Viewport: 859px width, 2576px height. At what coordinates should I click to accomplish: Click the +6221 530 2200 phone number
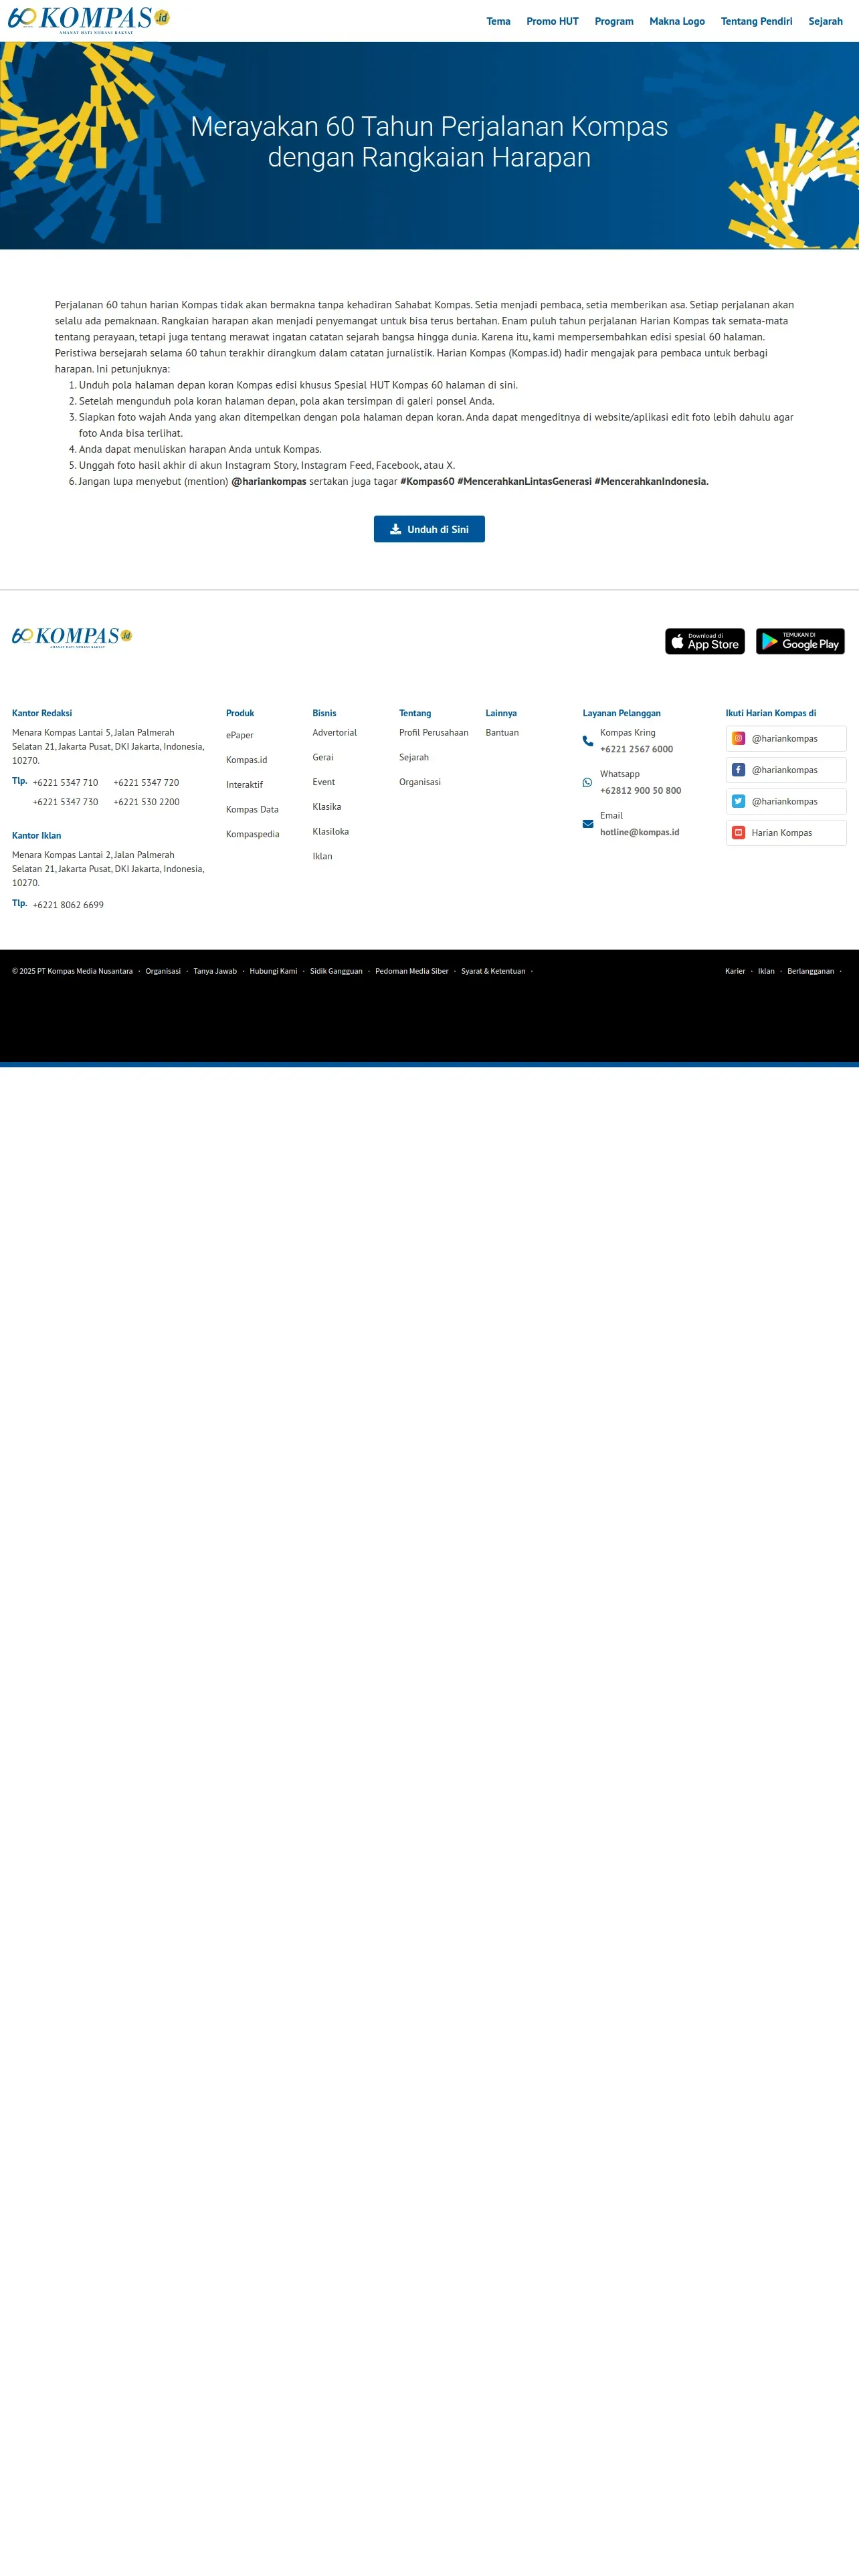[146, 802]
